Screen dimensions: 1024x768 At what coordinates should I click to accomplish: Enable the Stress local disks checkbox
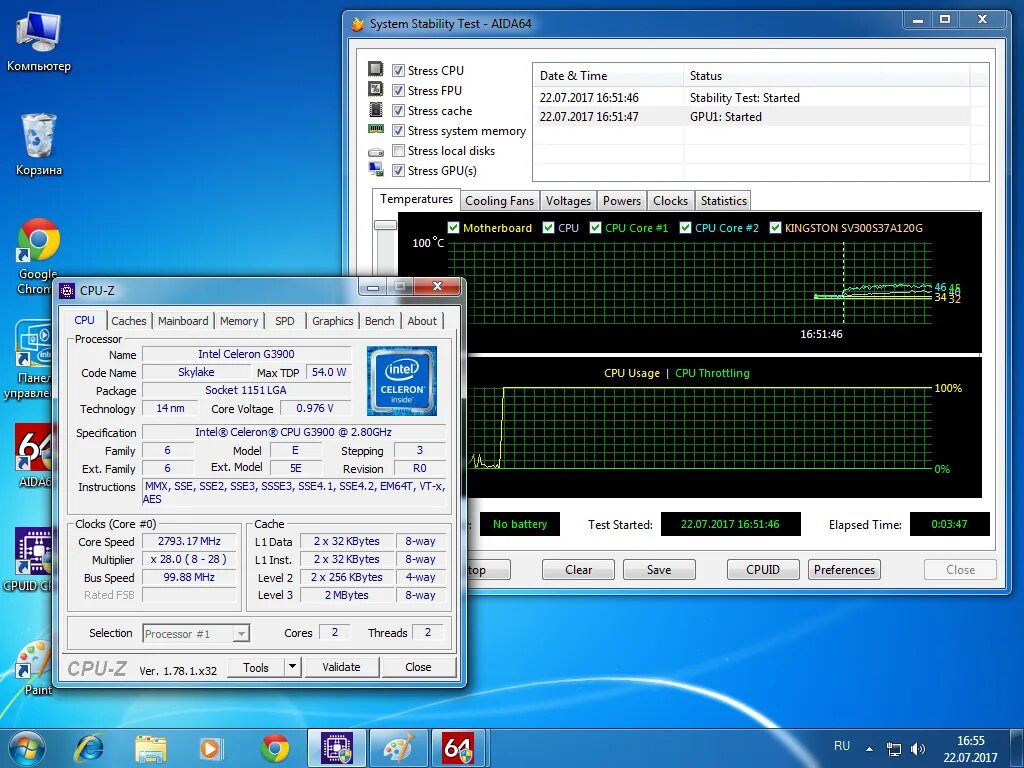(x=398, y=151)
